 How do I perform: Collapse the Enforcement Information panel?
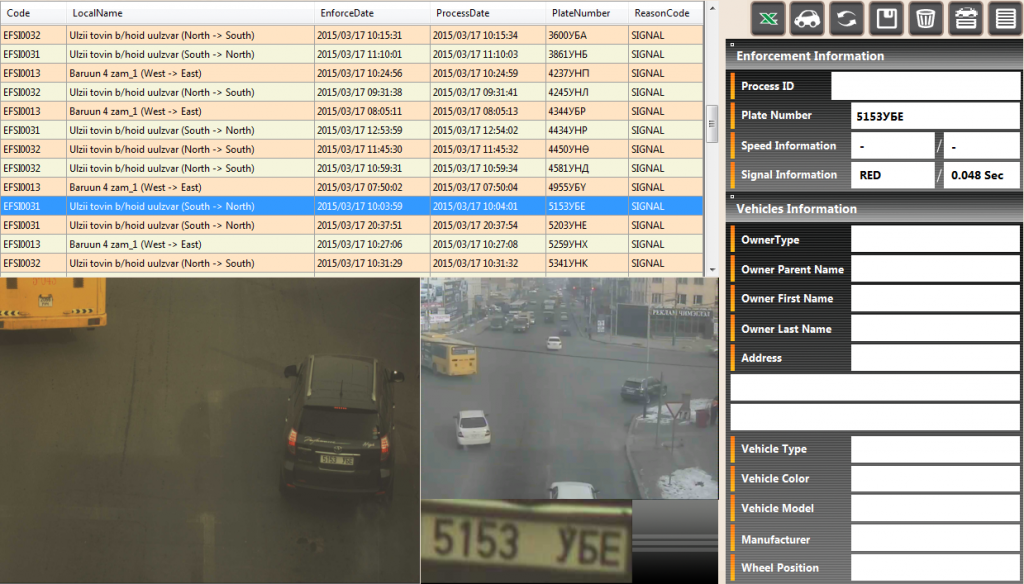(733, 46)
